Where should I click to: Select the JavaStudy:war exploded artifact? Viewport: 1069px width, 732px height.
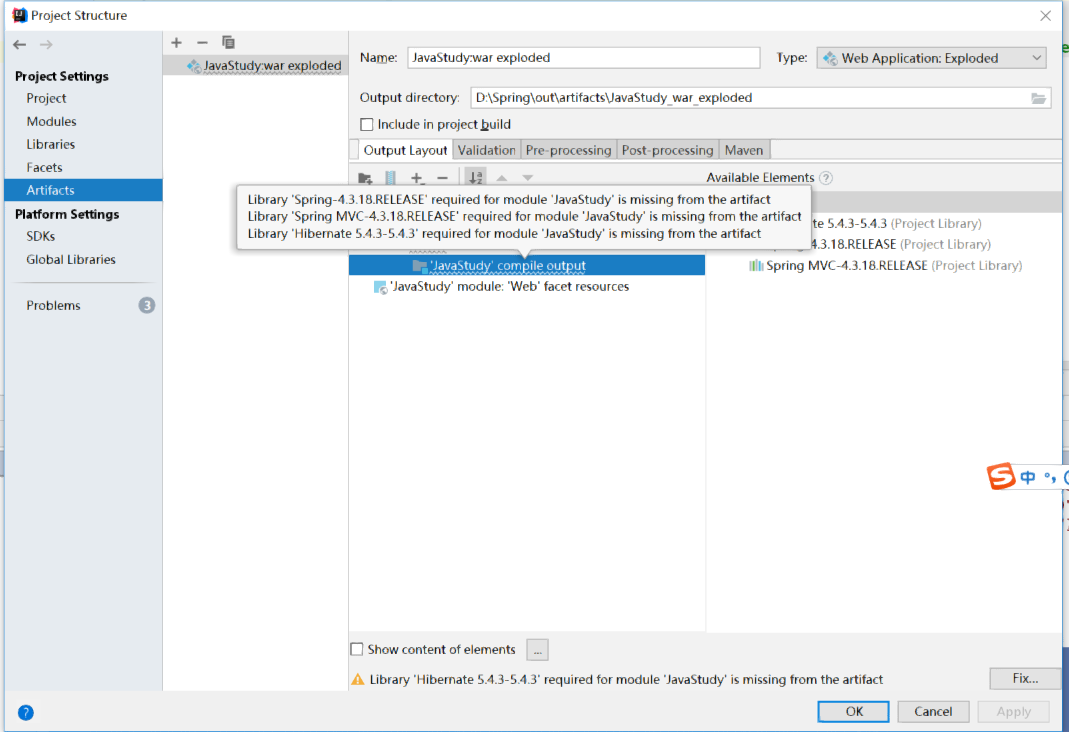pos(256,66)
